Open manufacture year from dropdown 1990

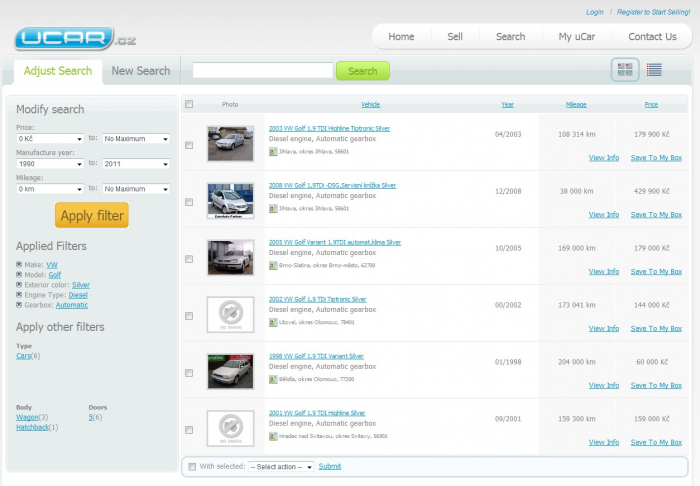(x=50, y=164)
